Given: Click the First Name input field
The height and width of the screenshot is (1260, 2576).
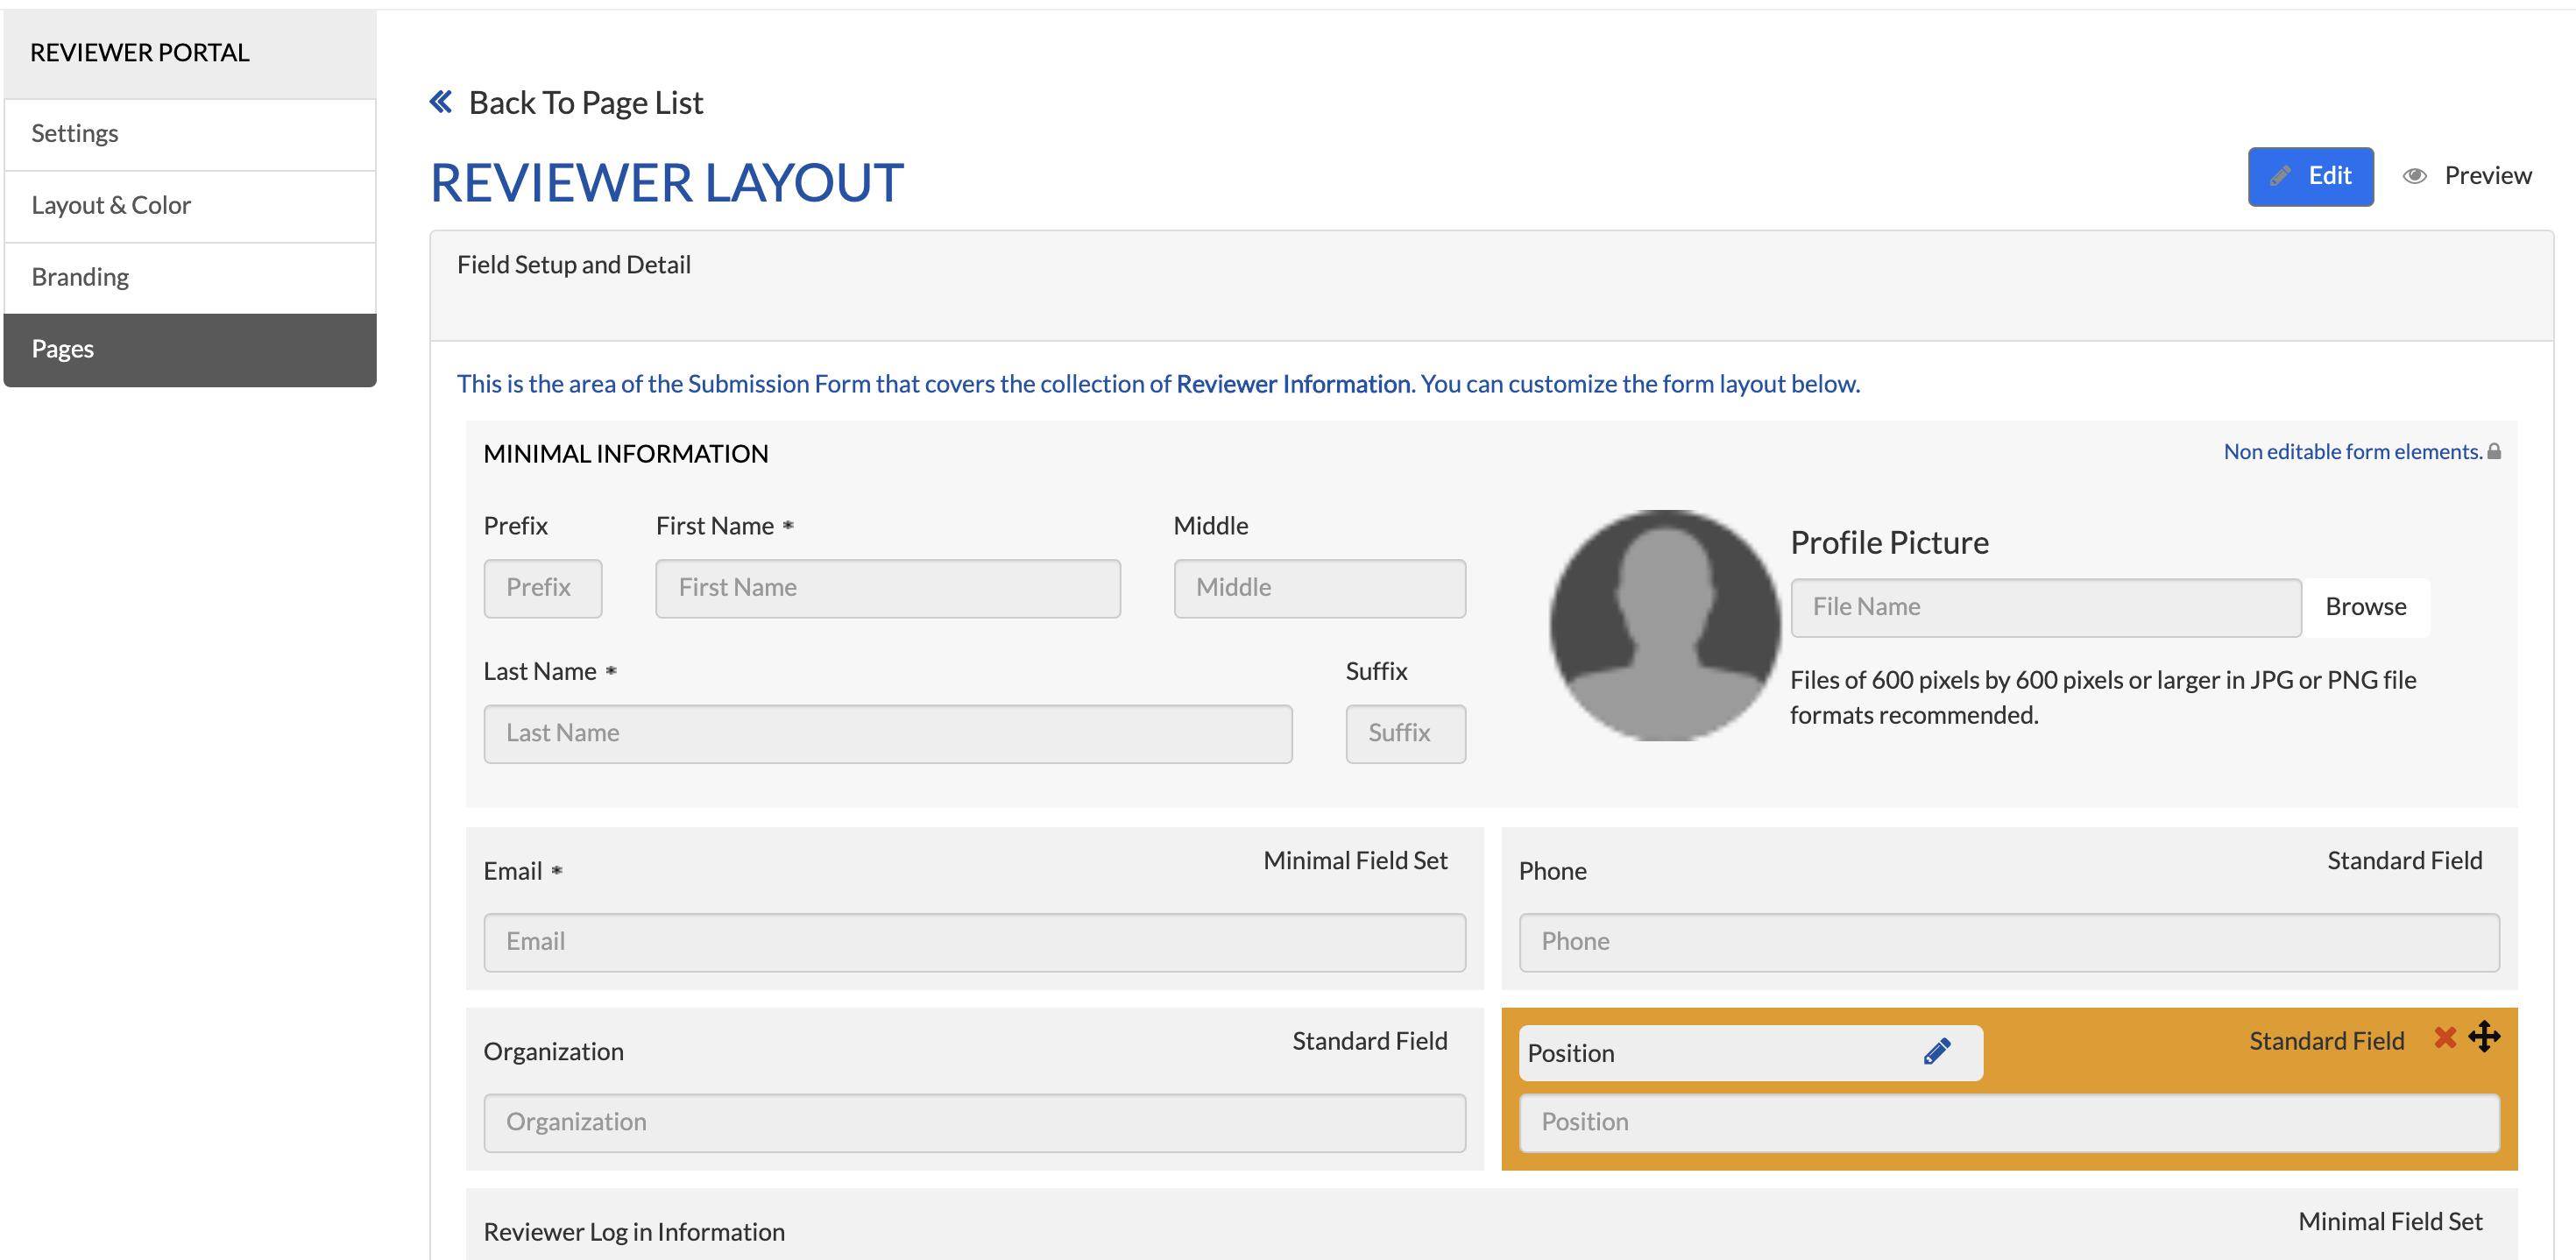Looking at the screenshot, I should point(888,588).
